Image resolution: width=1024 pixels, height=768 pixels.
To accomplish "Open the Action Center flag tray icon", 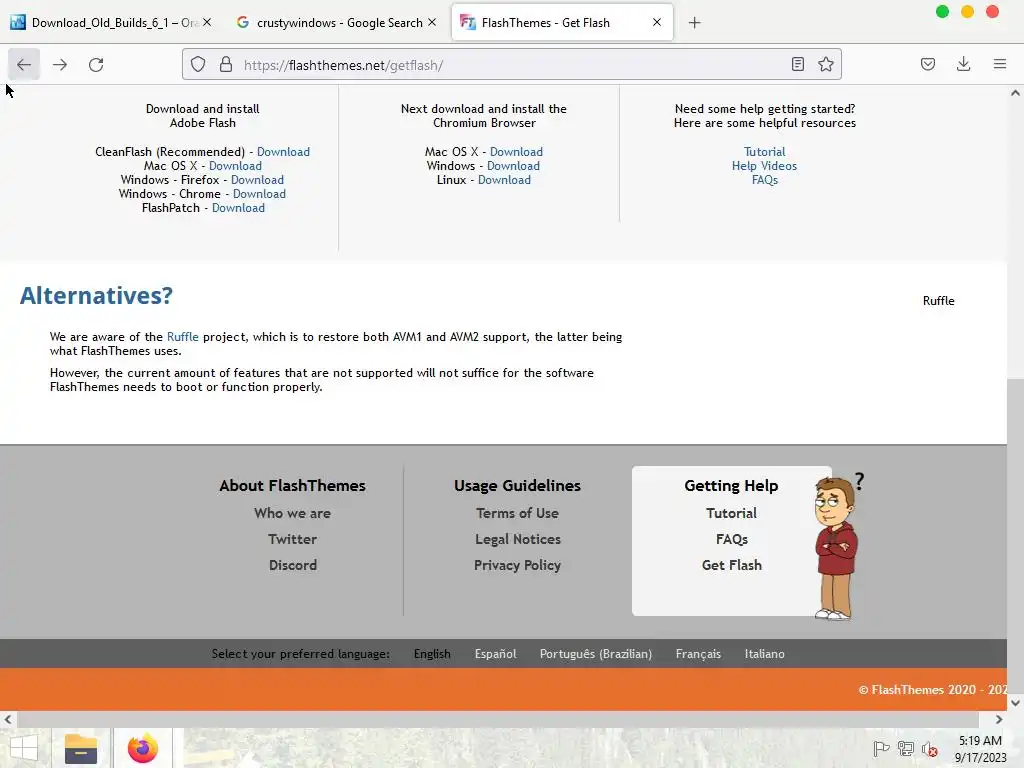I will point(881,749).
